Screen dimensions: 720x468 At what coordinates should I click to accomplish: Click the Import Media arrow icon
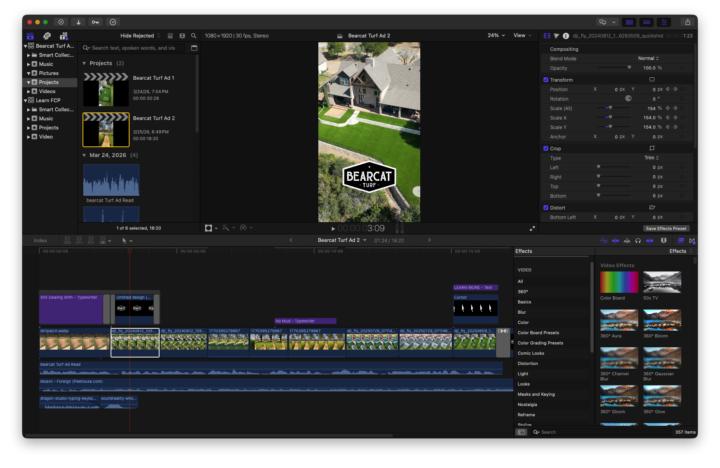coord(78,22)
